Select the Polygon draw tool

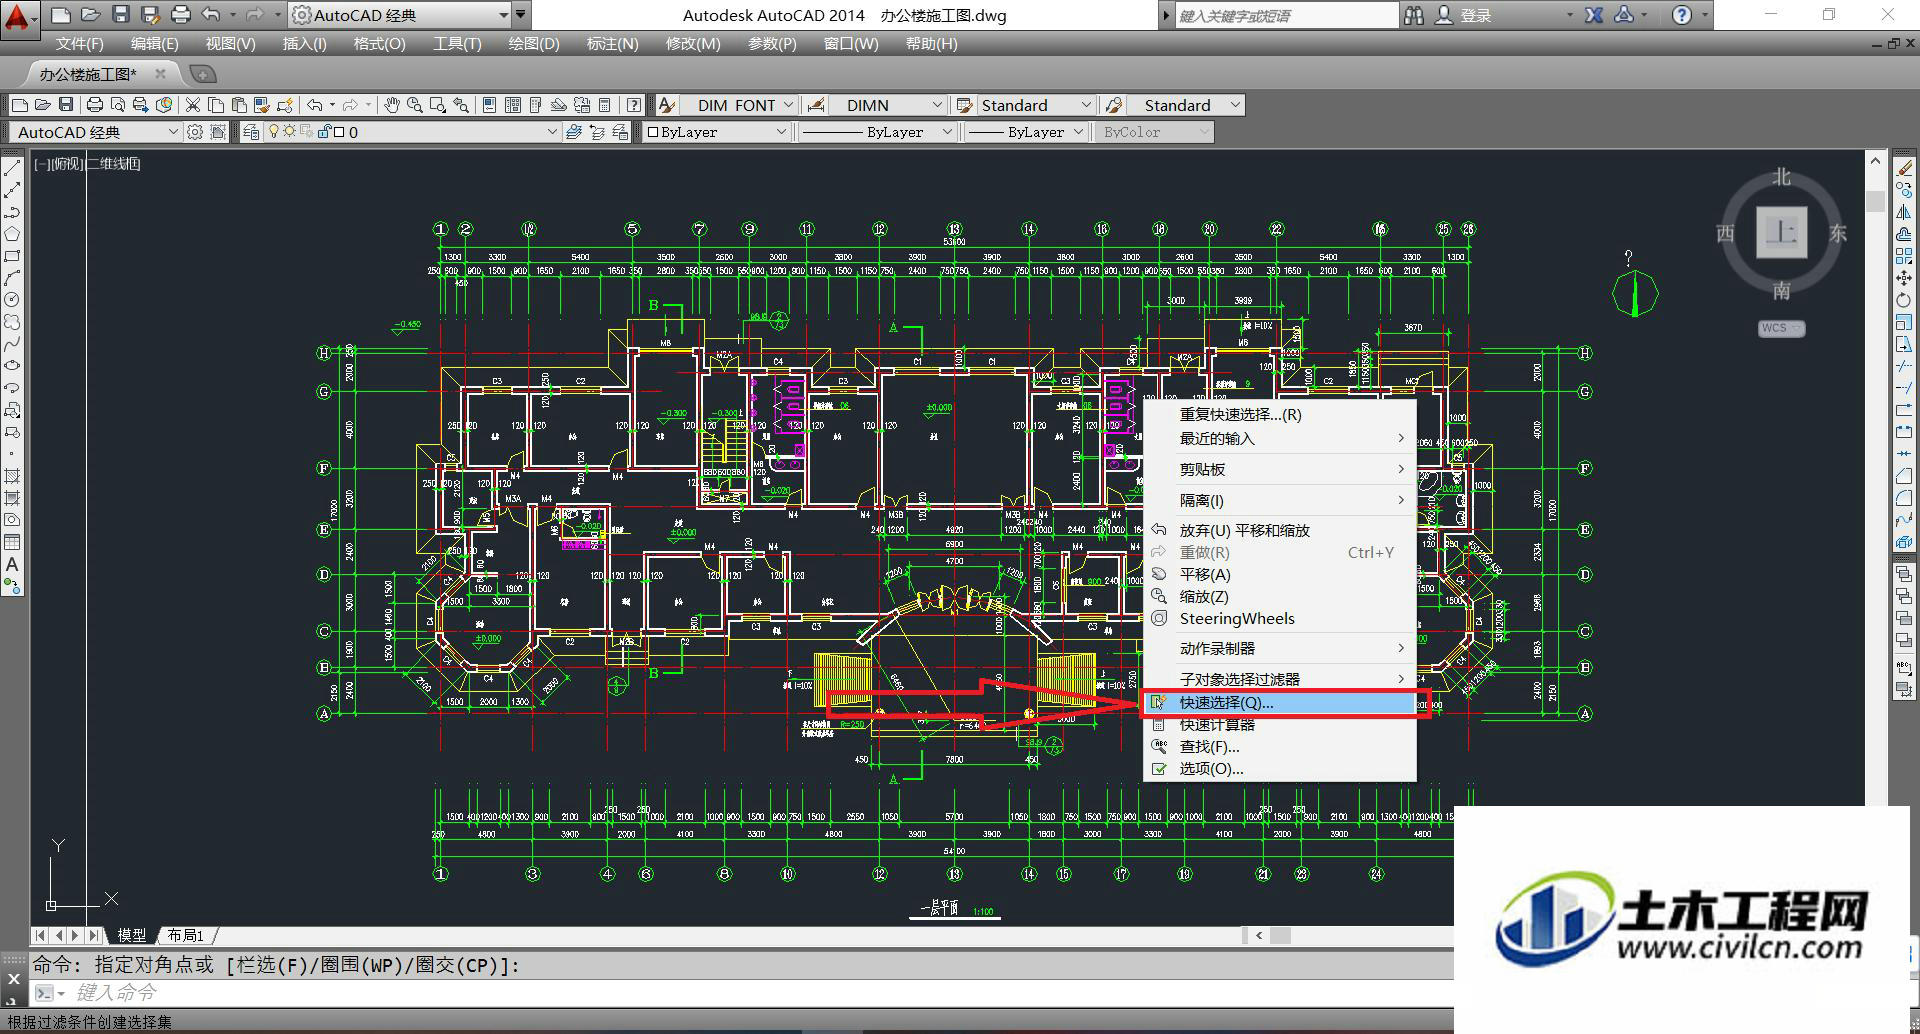(12, 234)
